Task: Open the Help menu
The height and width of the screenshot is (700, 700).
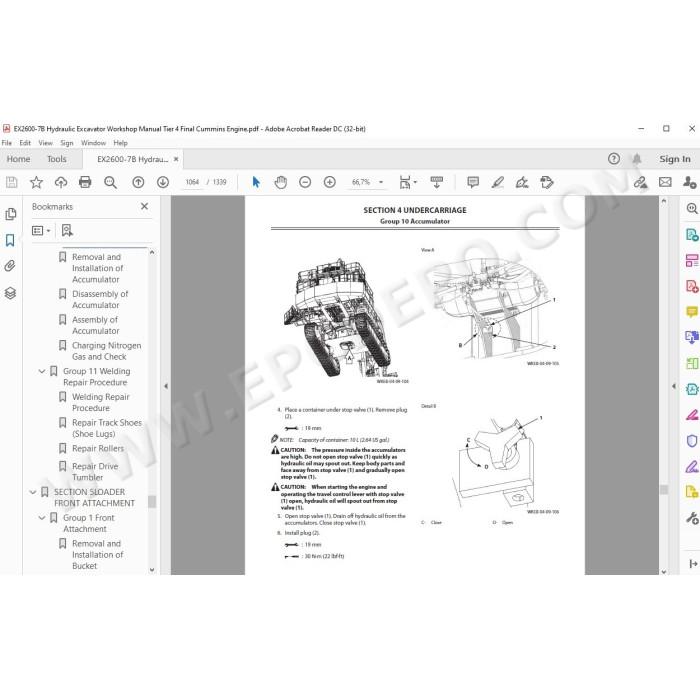Action: coord(121,143)
